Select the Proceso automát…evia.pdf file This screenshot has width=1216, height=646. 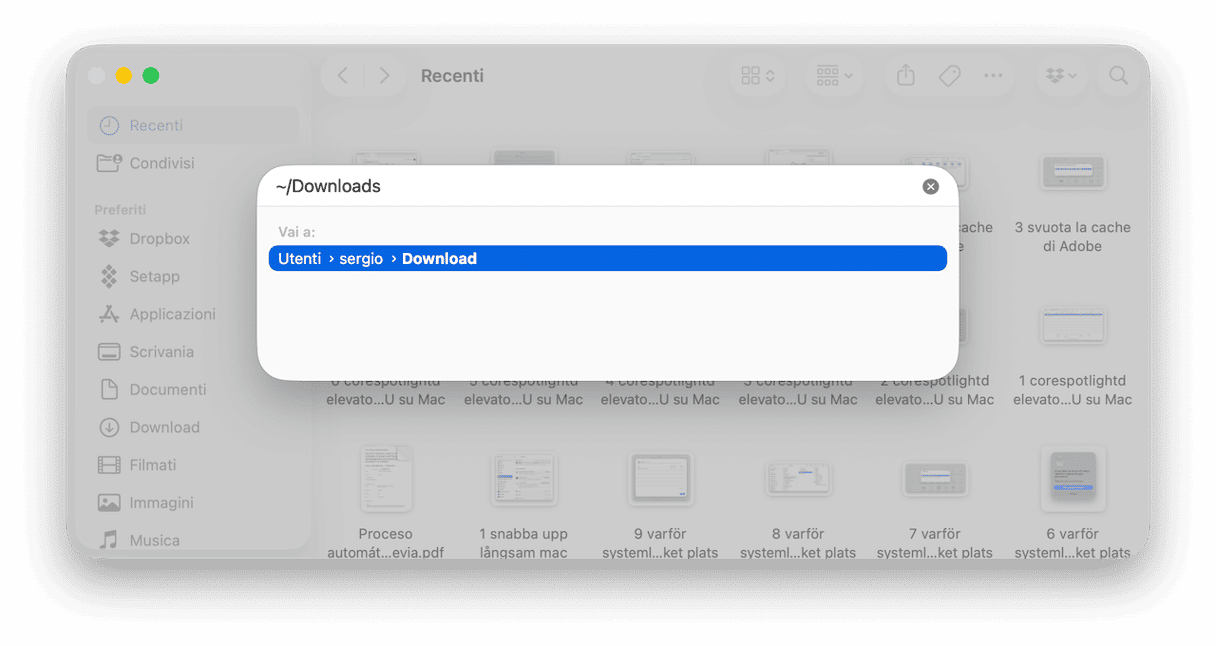386,503
